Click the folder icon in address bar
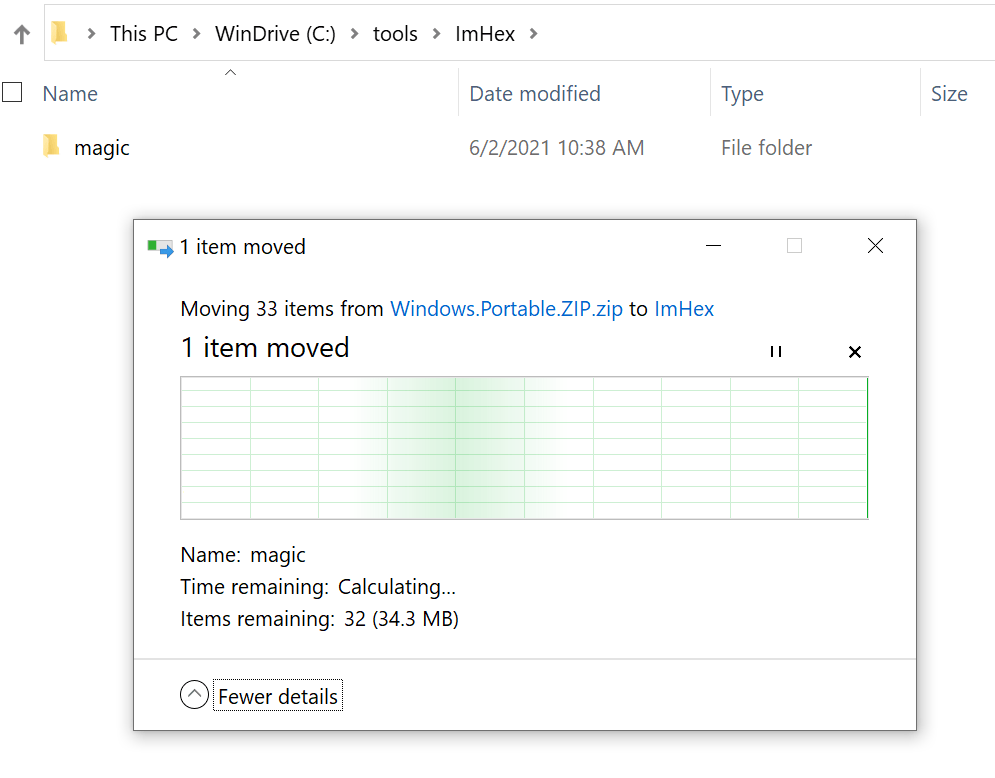Viewport: 995px width, 778px height. 60,32
